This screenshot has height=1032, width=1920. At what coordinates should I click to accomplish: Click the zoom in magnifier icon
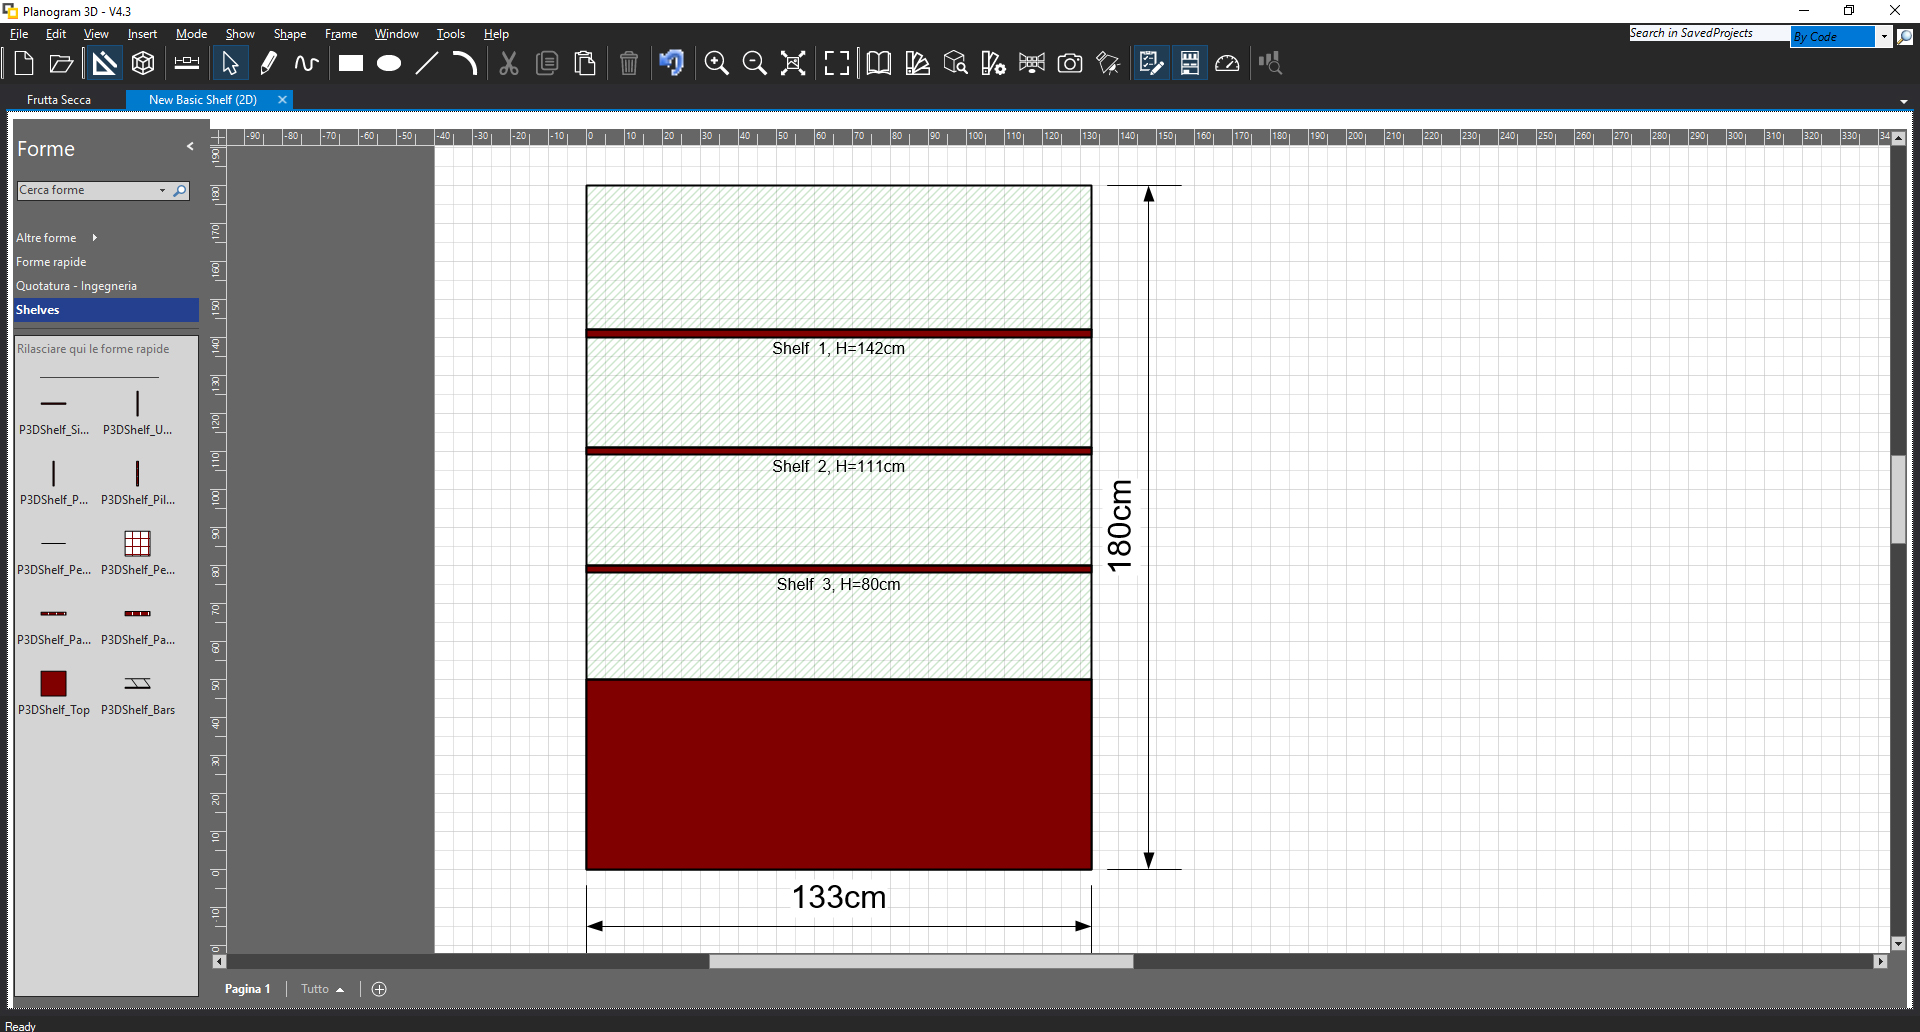[716, 64]
